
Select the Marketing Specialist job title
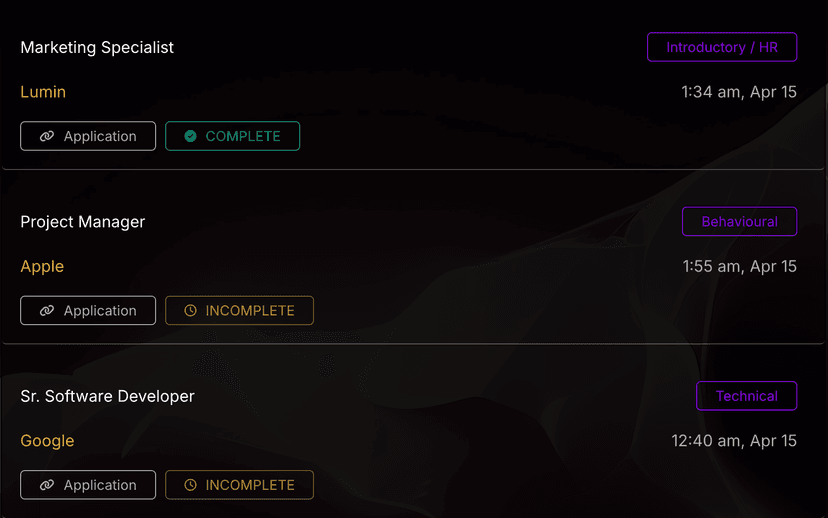coord(97,47)
